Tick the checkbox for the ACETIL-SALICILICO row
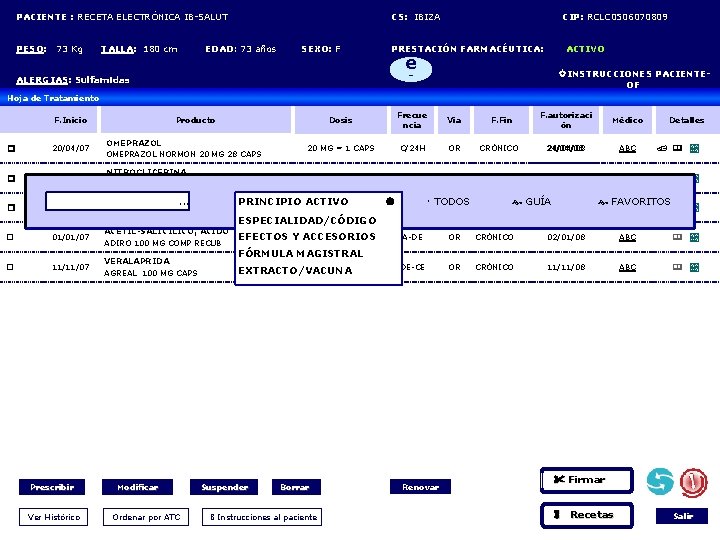 point(11,237)
